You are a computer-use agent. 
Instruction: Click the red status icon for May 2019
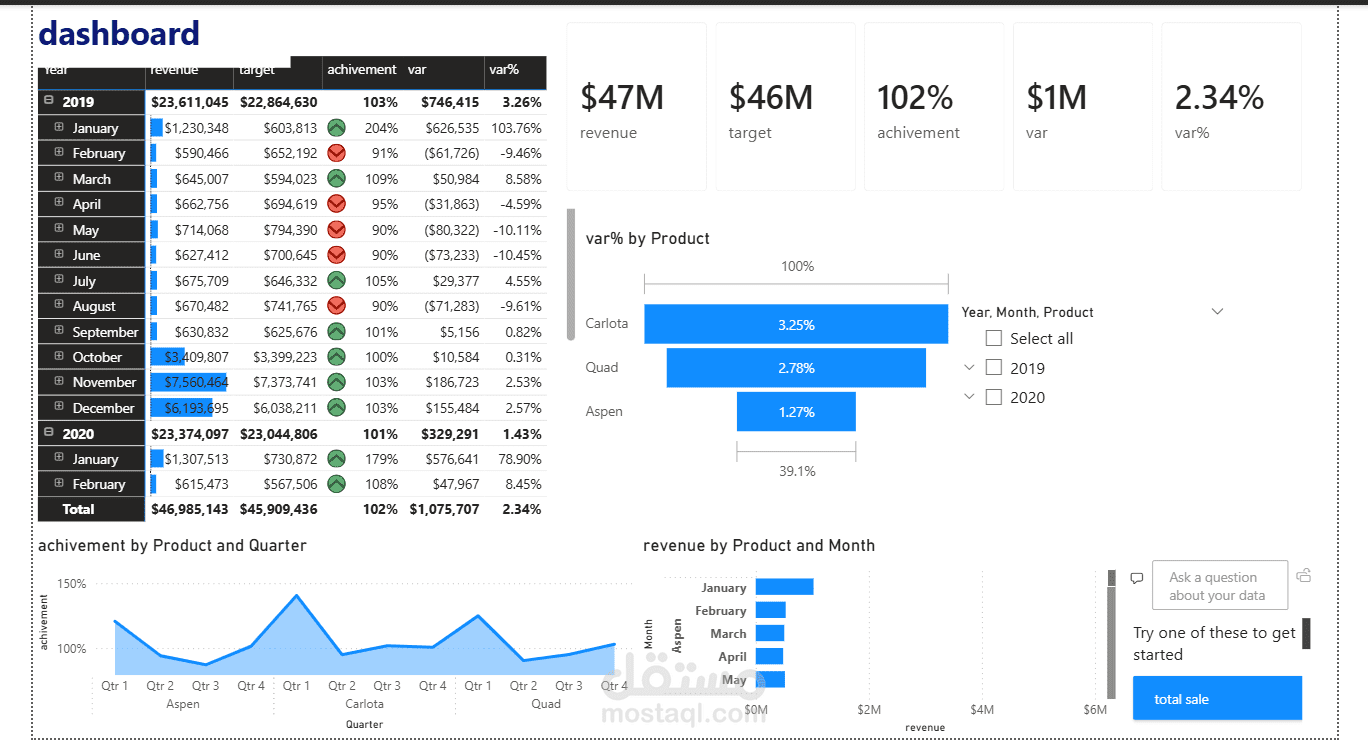(336, 229)
